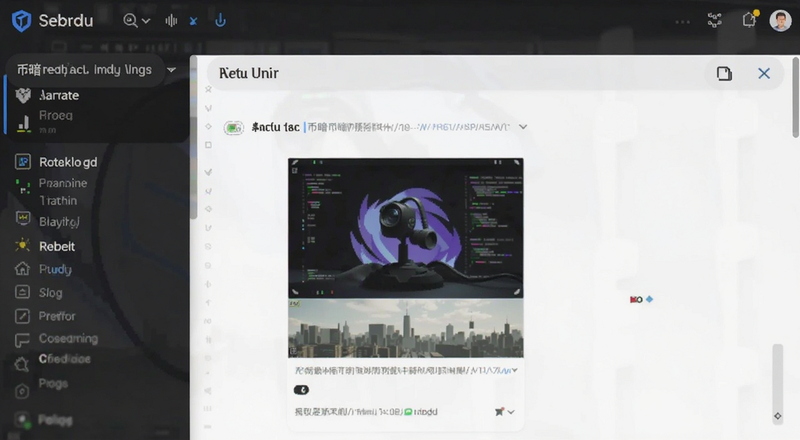Image resolution: width=800 pixels, height=440 pixels.
Task: Open the Rebelt sidebar entry
Action: (57, 246)
